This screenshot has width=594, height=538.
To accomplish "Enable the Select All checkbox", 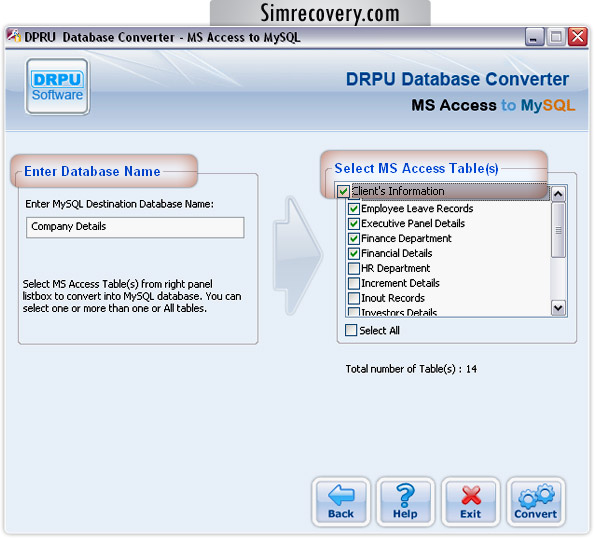I will (351, 330).
